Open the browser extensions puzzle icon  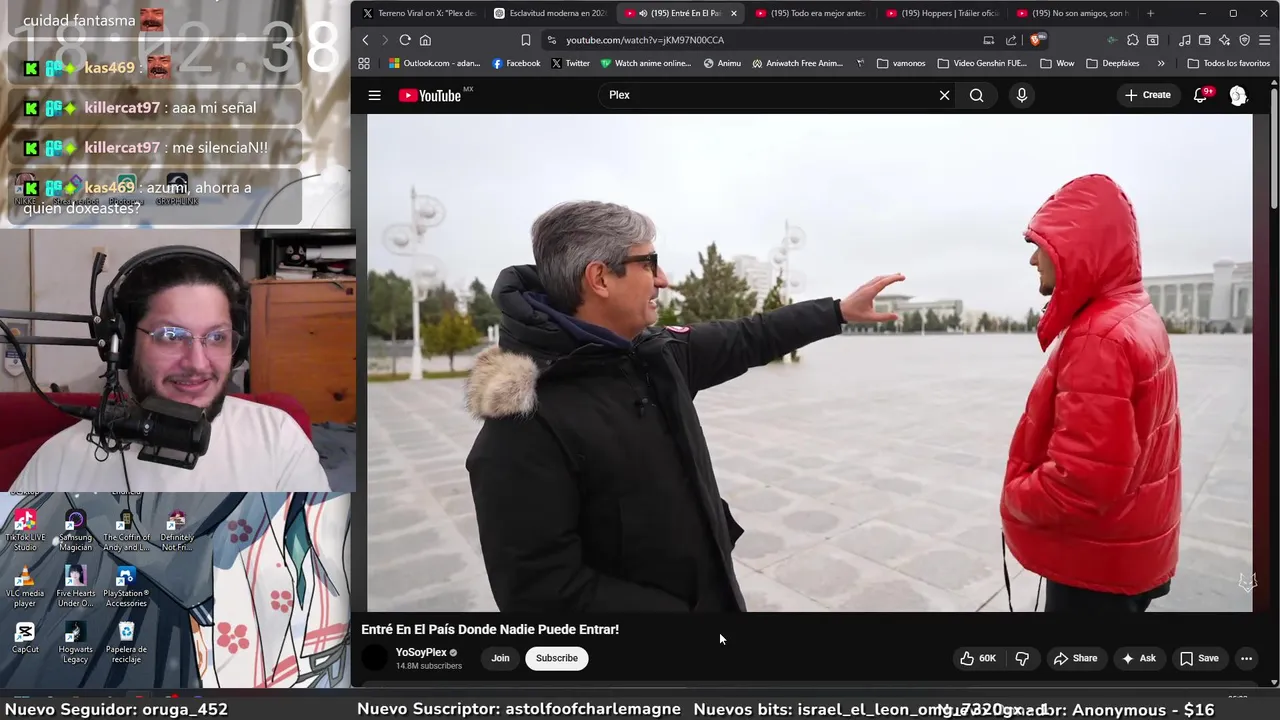point(1132,40)
